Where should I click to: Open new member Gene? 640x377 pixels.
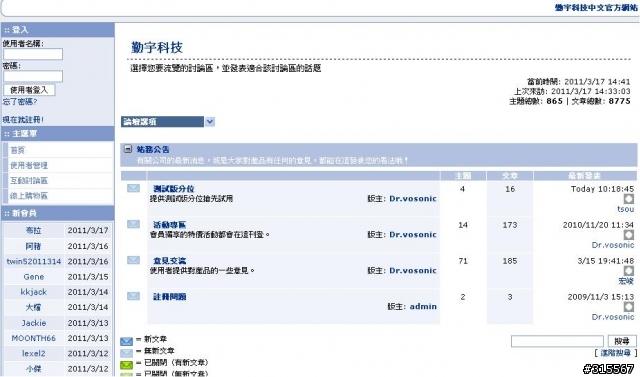33,277
